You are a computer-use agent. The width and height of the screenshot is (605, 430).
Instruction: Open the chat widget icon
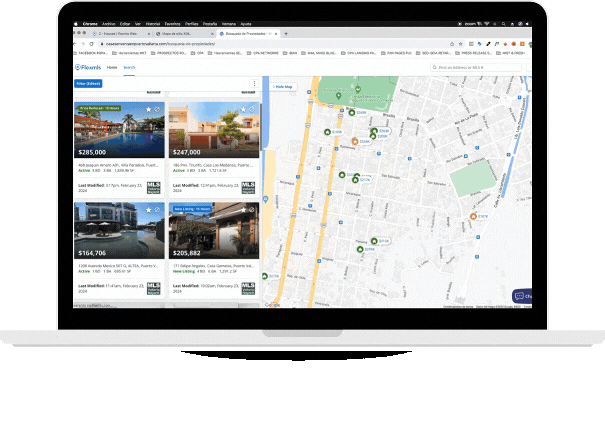pyautogui.click(x=520, y=296)
